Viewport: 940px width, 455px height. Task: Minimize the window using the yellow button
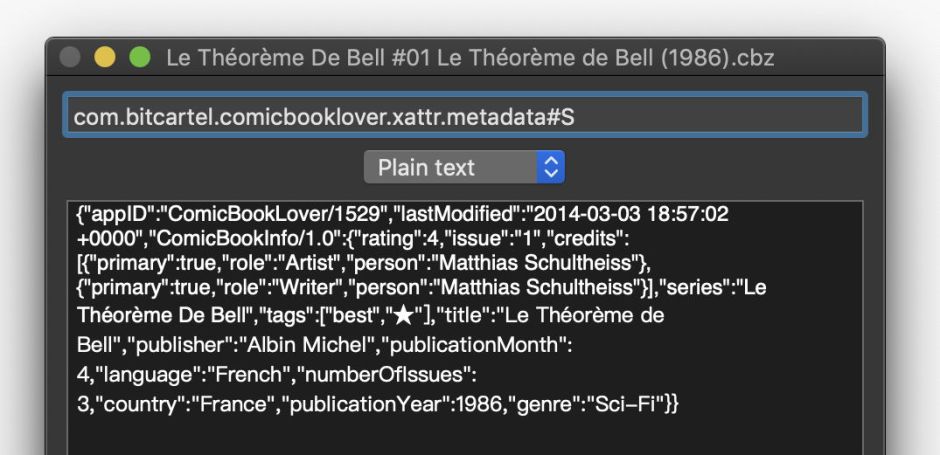[105, 57]
